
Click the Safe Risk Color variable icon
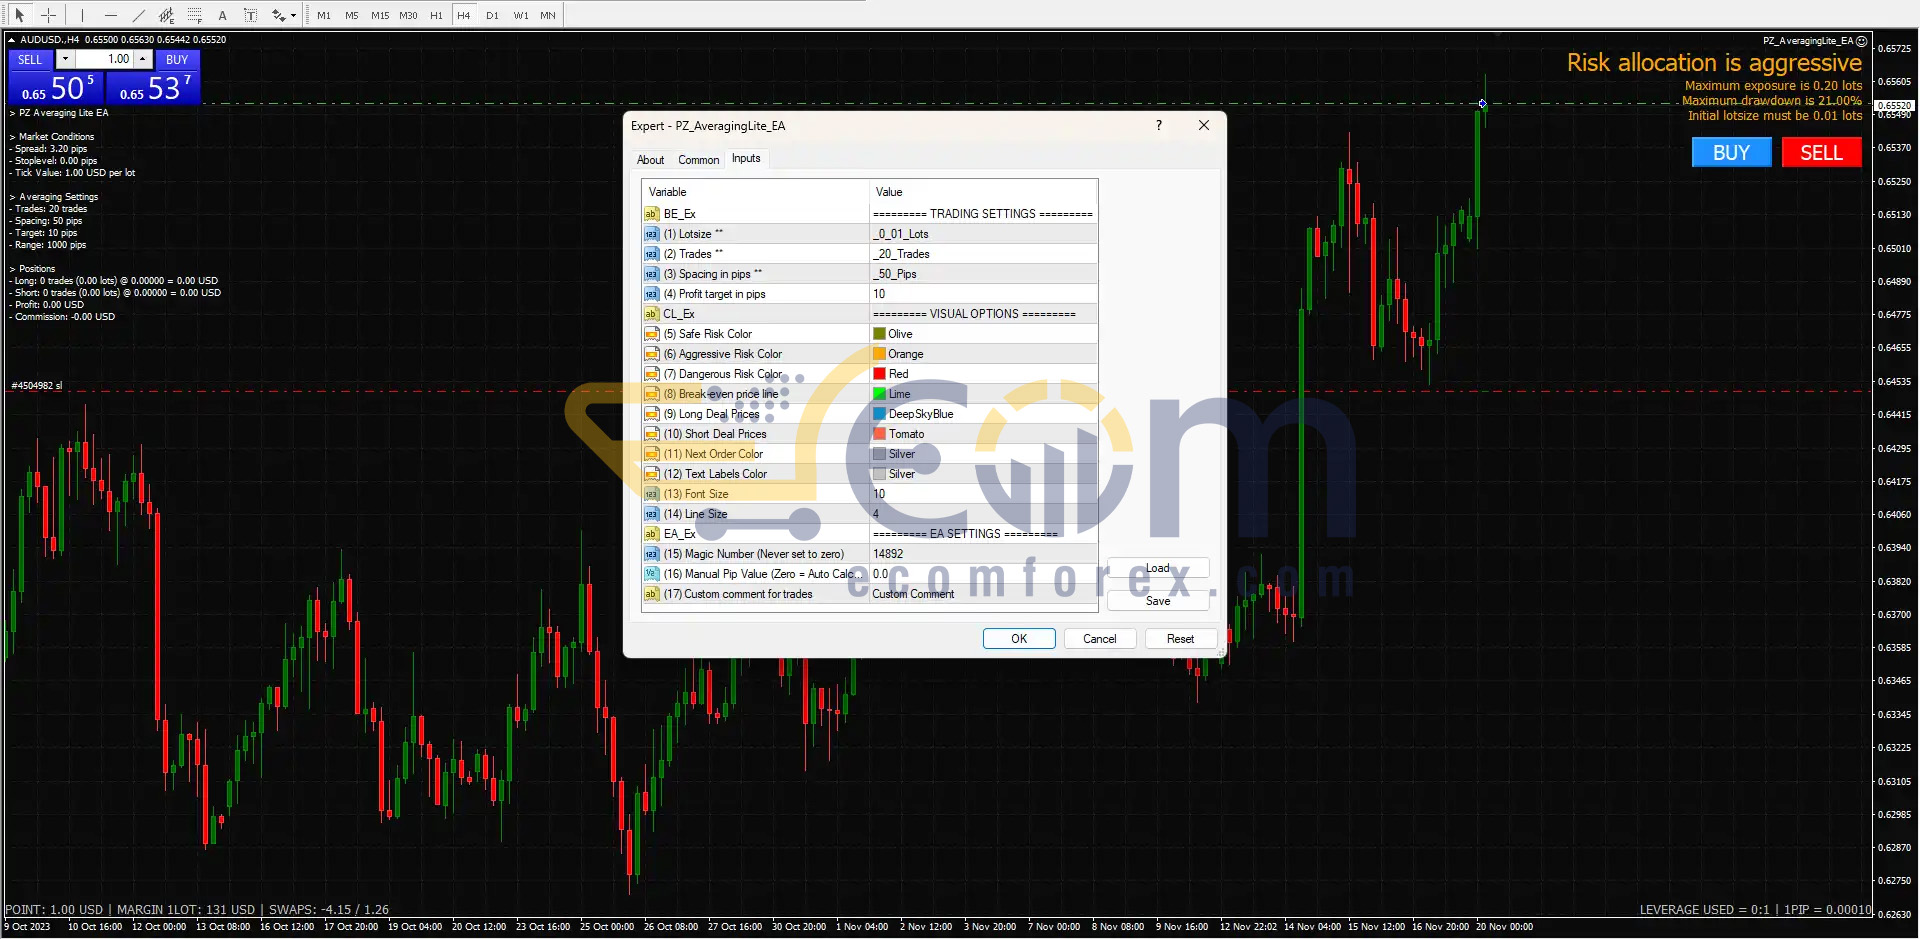coord(651,334)
